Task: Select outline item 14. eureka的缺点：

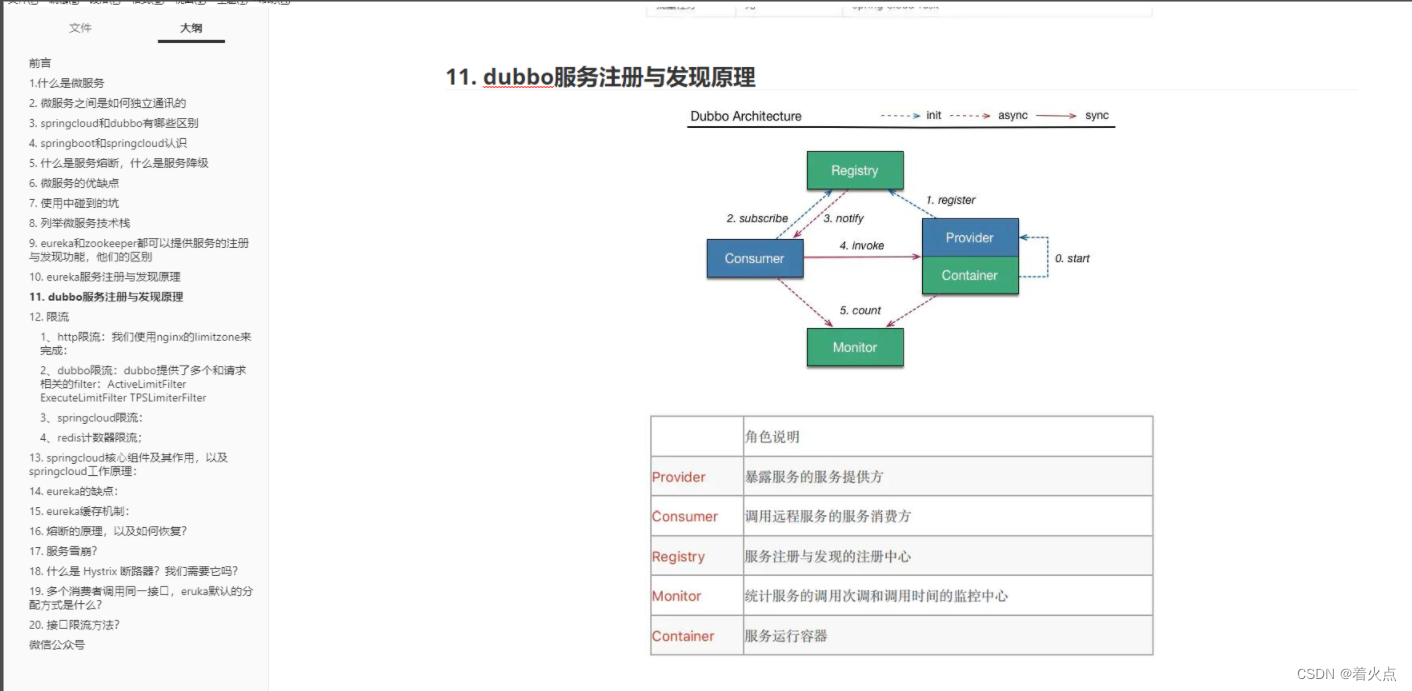Action: 73,491
